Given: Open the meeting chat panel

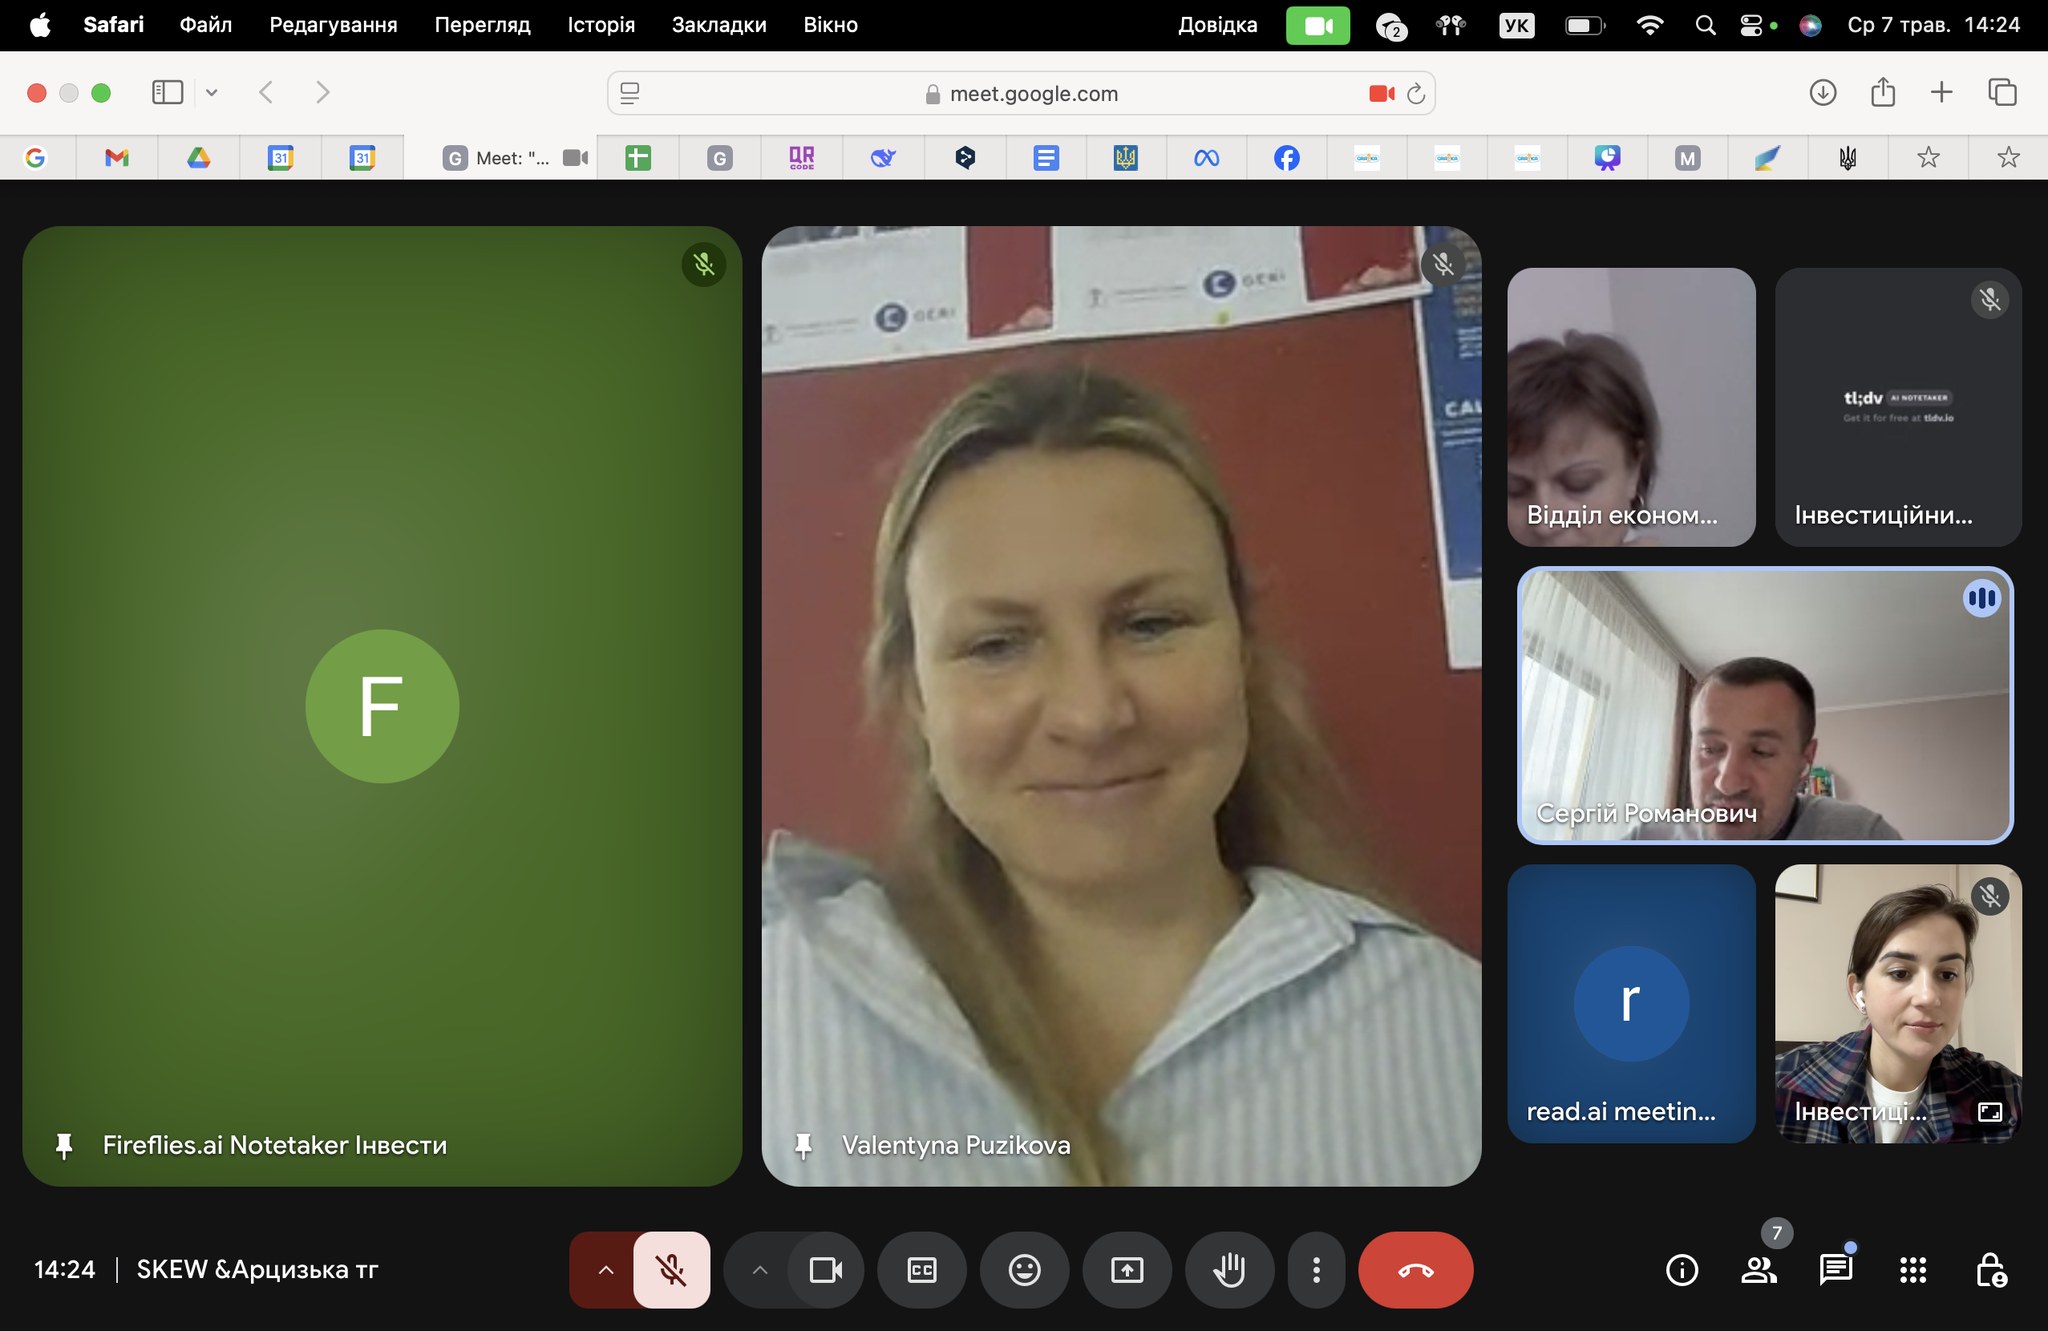Looking at the screenshot, I should tap(1836, 1270).
